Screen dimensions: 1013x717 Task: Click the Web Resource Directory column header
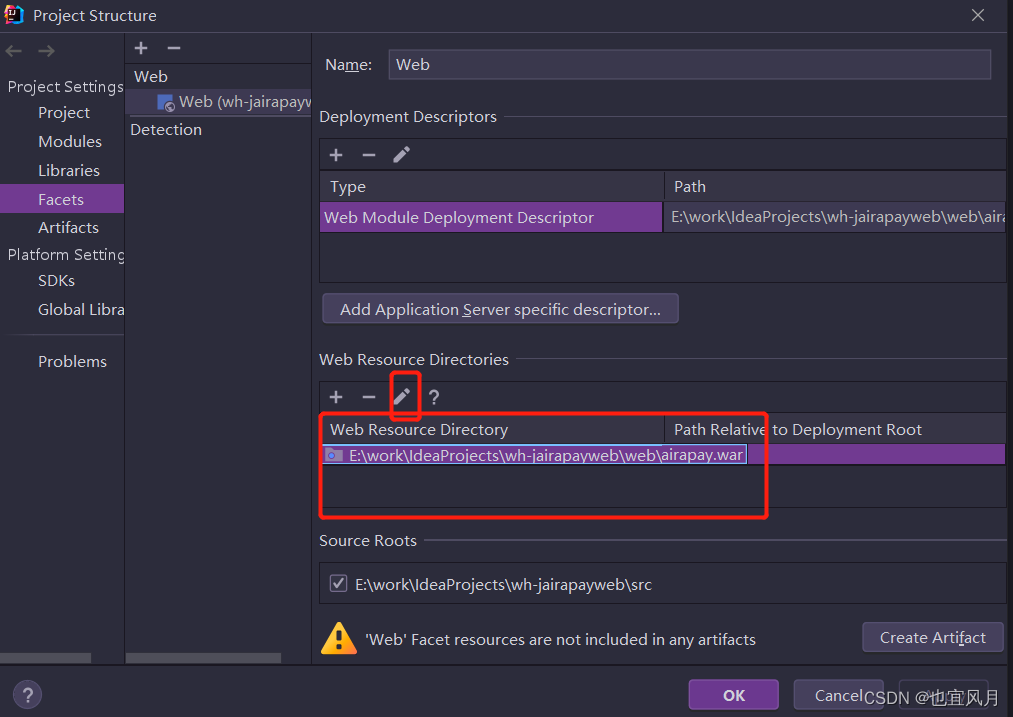click(x=492, y=430)
